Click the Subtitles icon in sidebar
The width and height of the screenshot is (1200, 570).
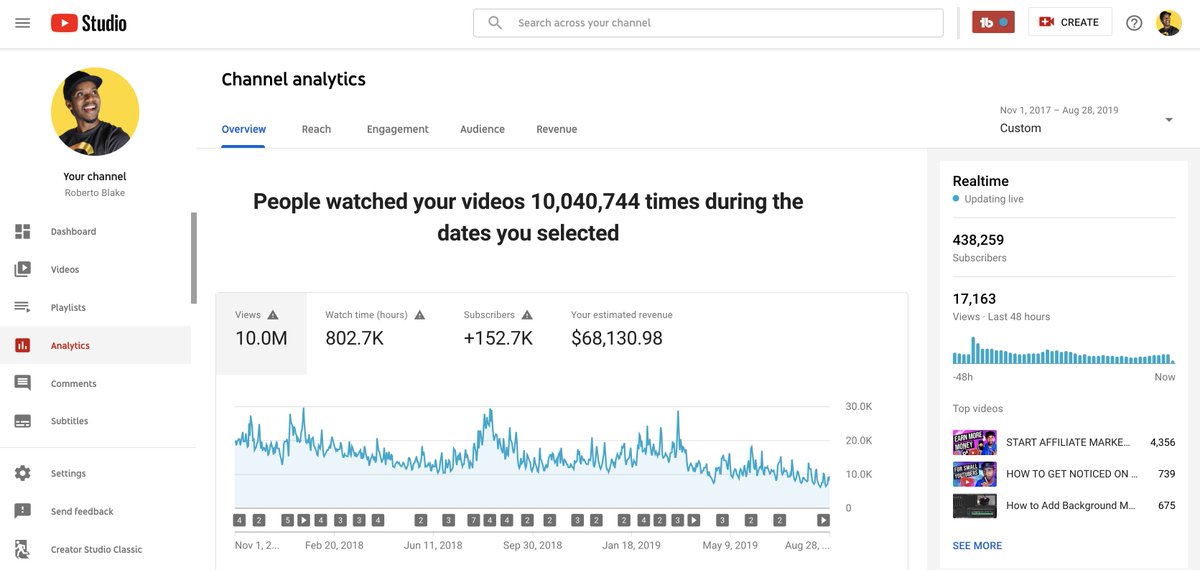(22, 422)
